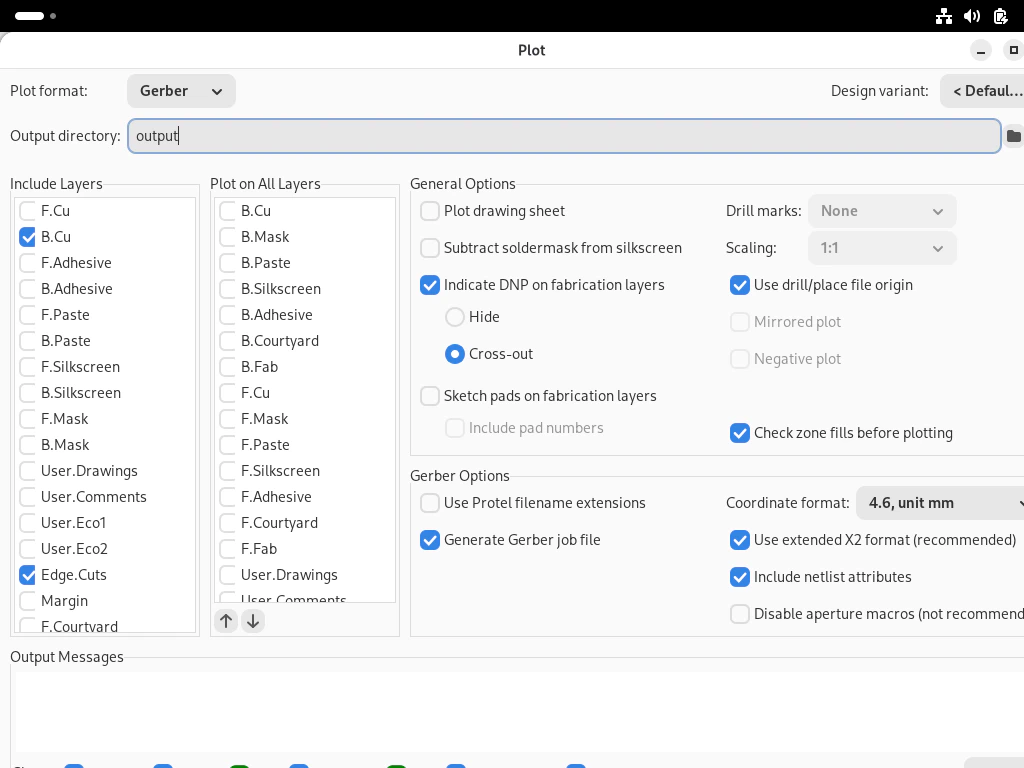Viewport: 1024px width, 768px height.
Task: Check F.Mask in Include Layers
Action: click(x=27, y=419)
